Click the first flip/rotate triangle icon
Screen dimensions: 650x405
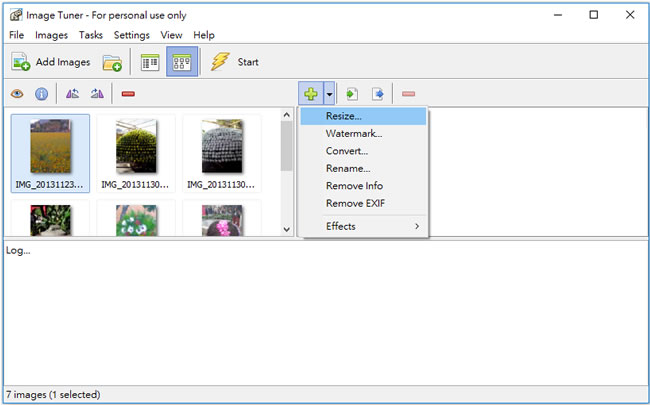[72, 94]
